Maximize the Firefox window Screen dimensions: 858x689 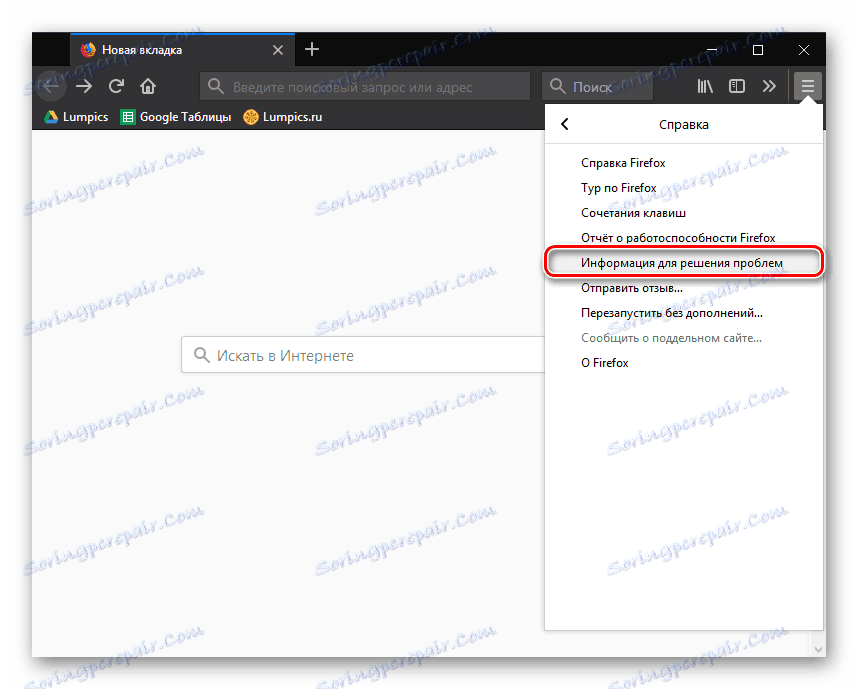tap(758, 50)
